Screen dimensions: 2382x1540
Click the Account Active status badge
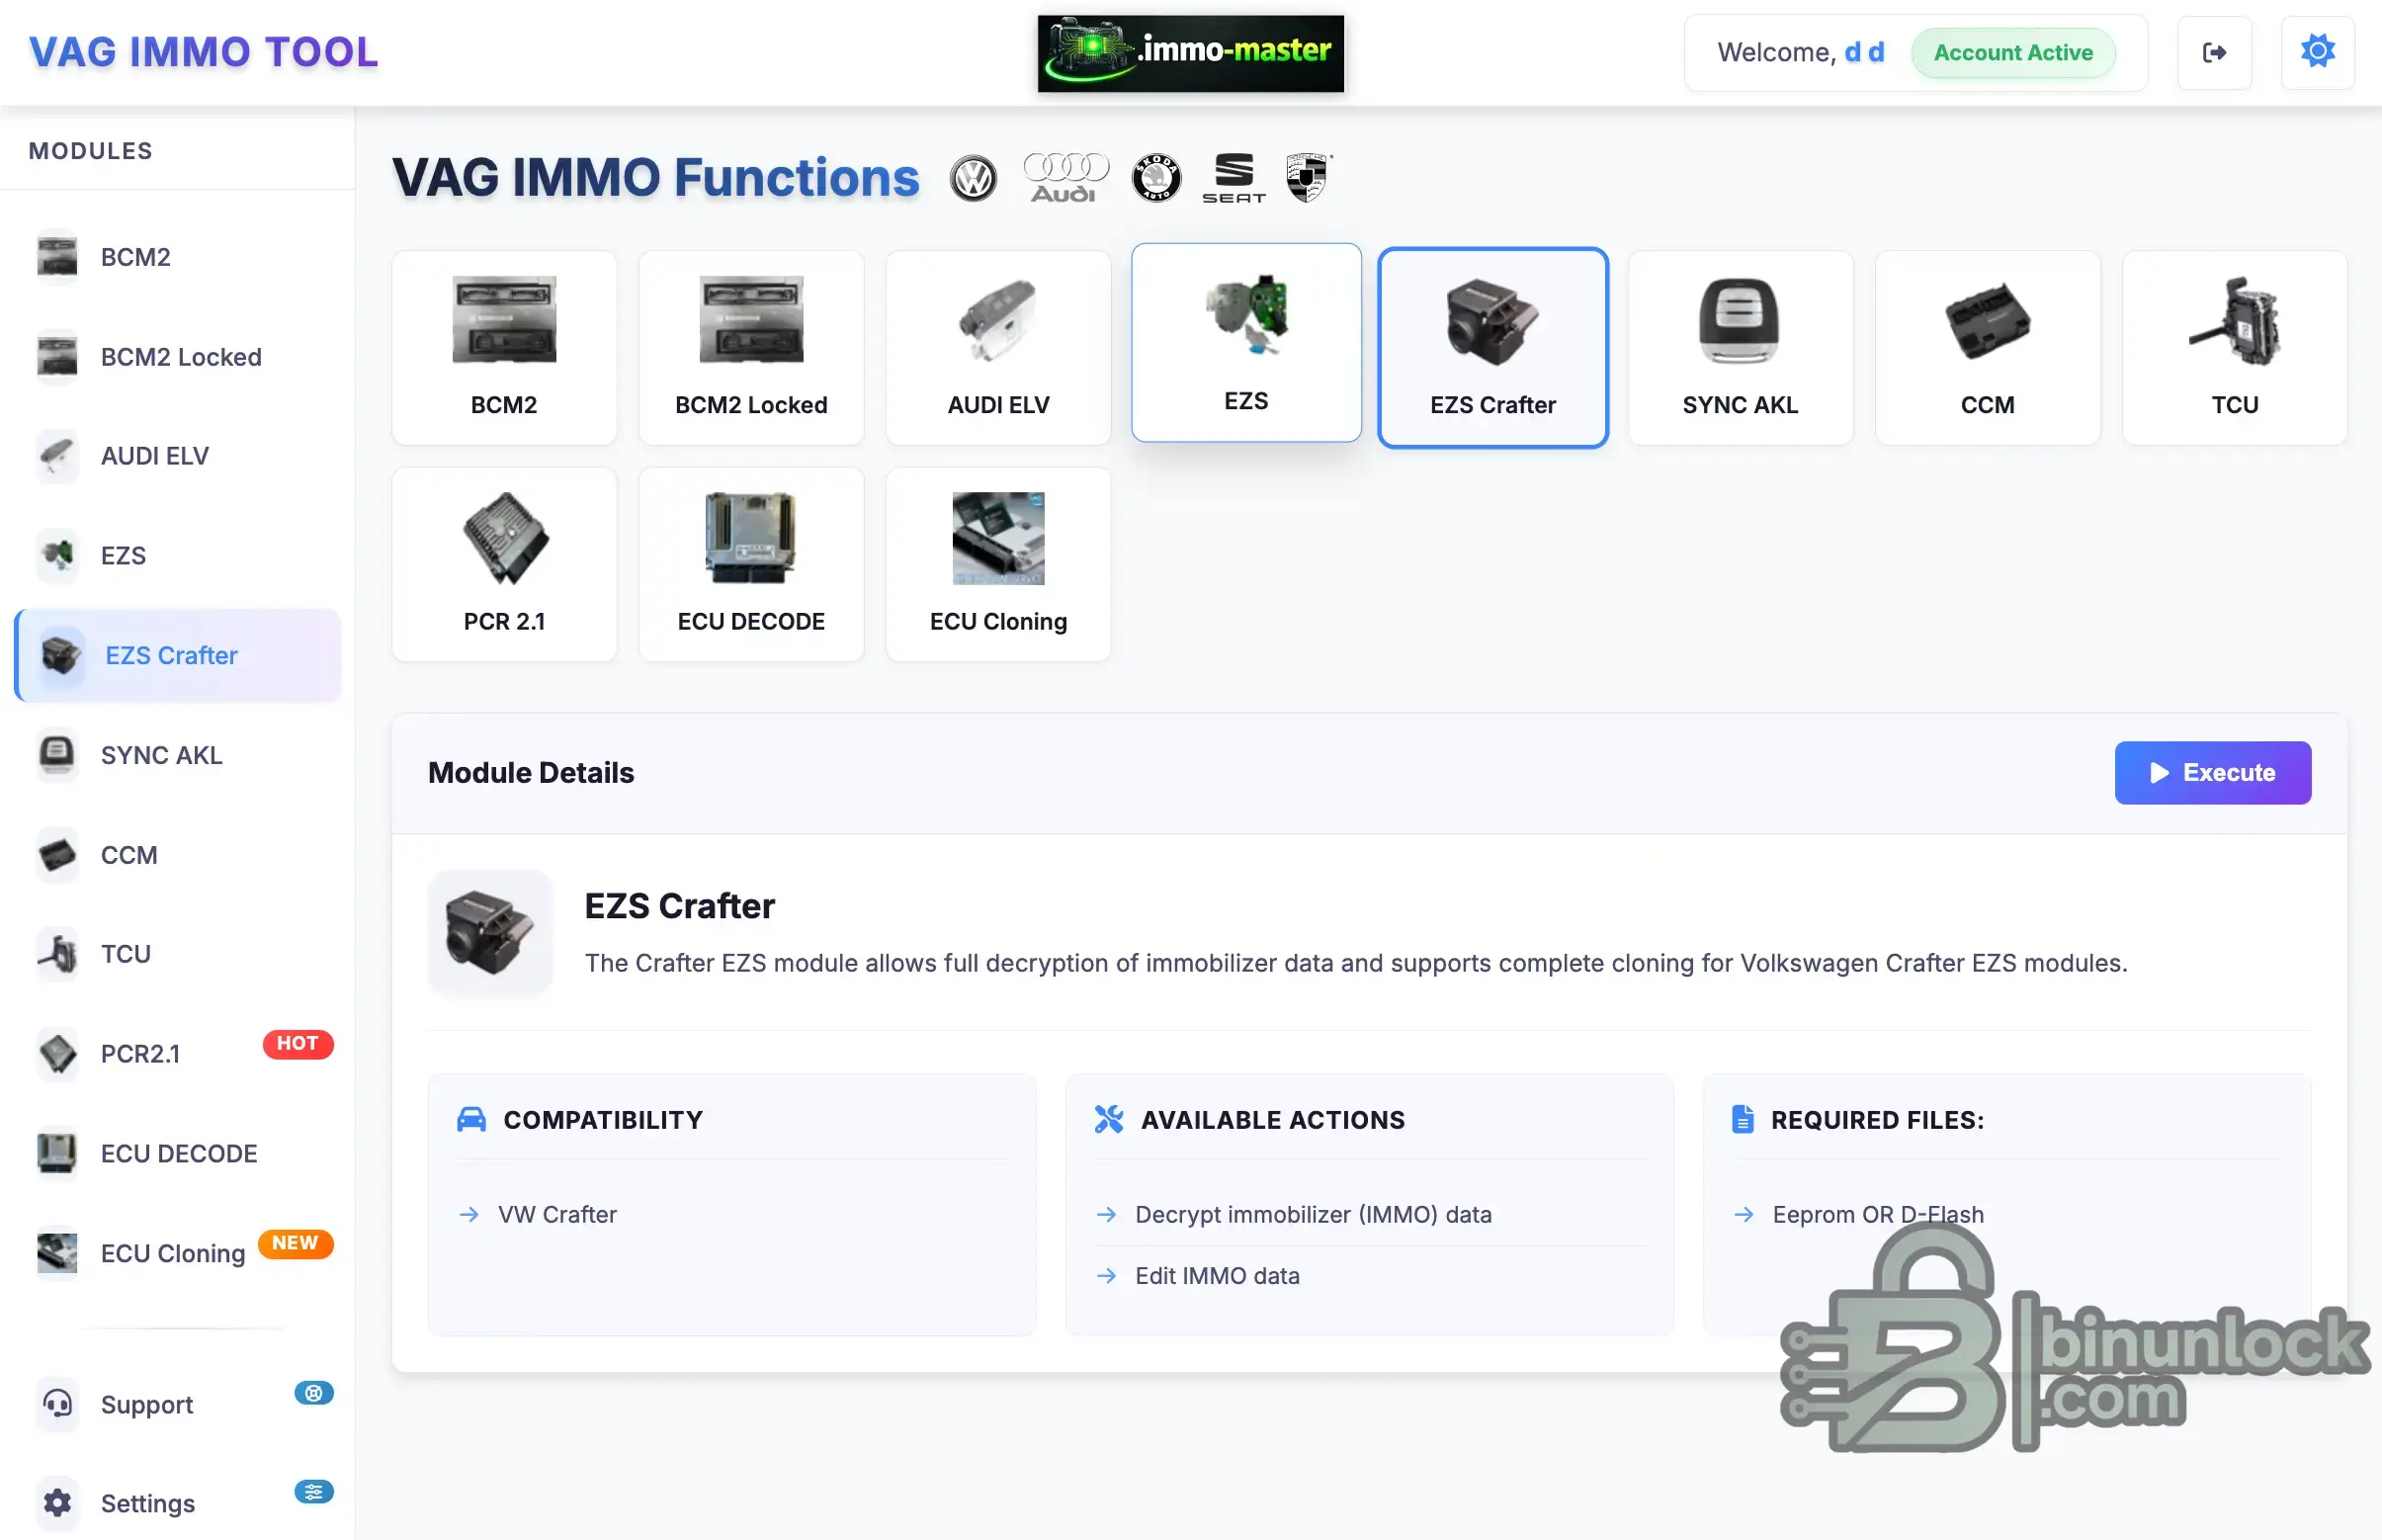(x=2012, y=52)
